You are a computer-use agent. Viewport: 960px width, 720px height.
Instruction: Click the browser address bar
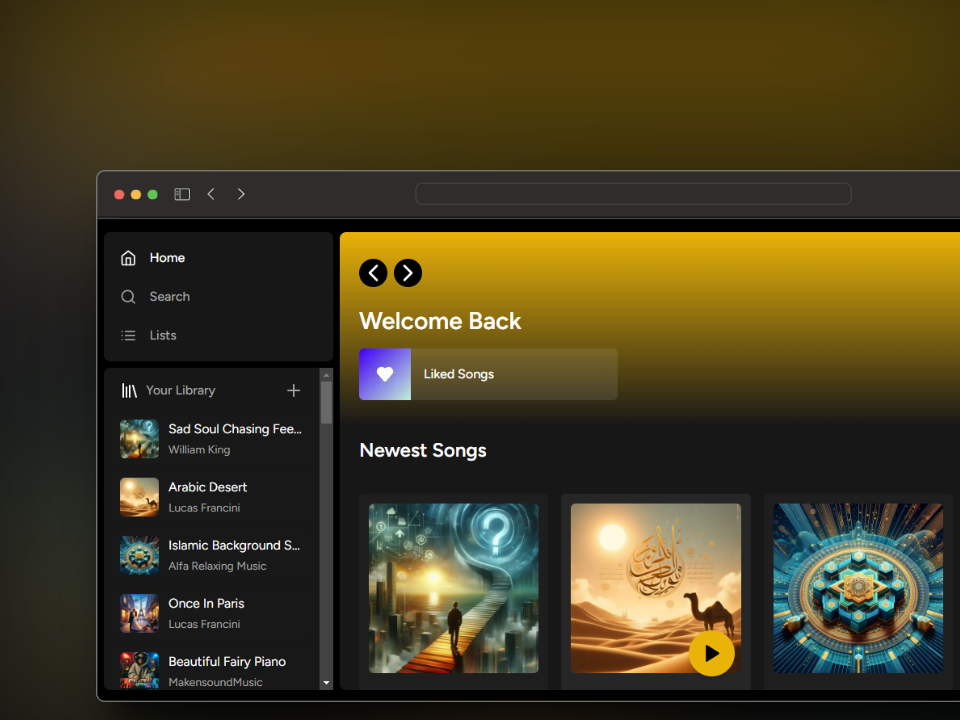pos(633,194)
